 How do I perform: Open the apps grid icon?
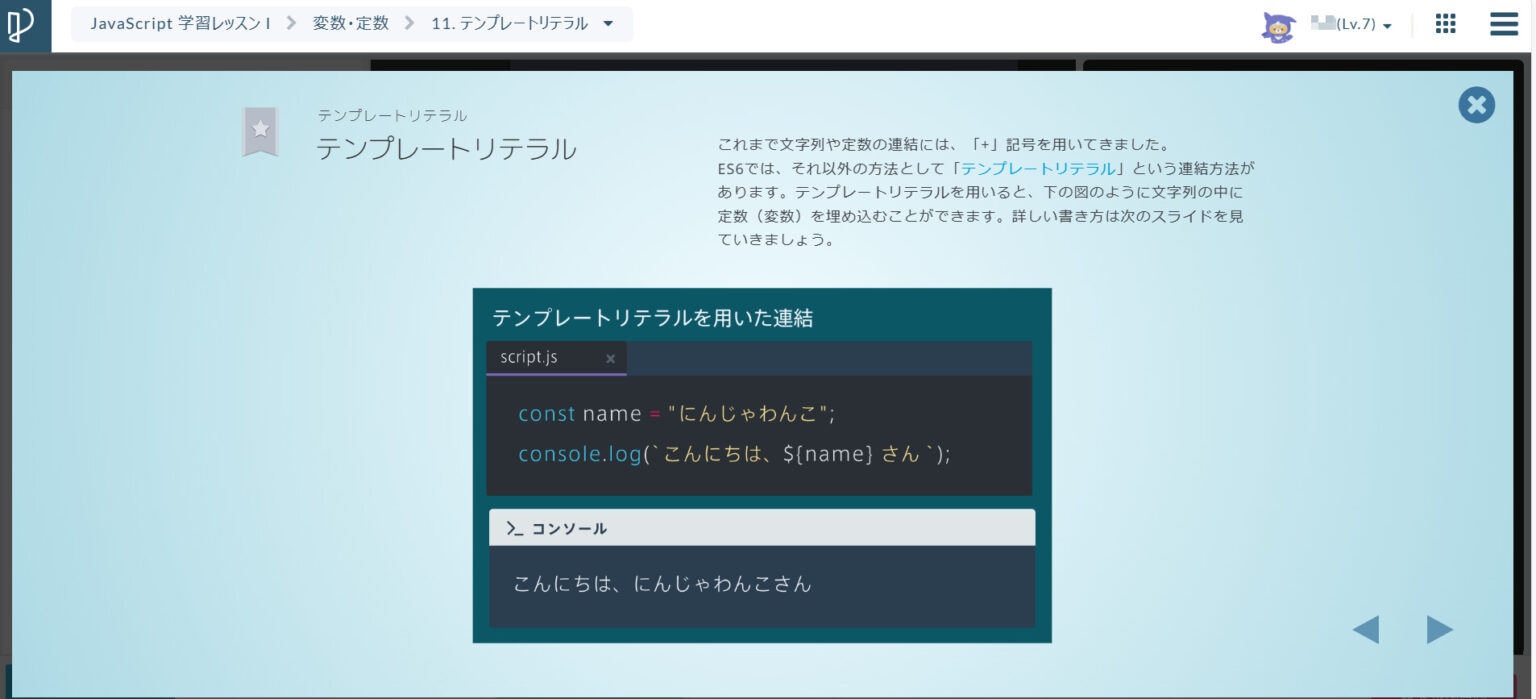coord(1445,24)
